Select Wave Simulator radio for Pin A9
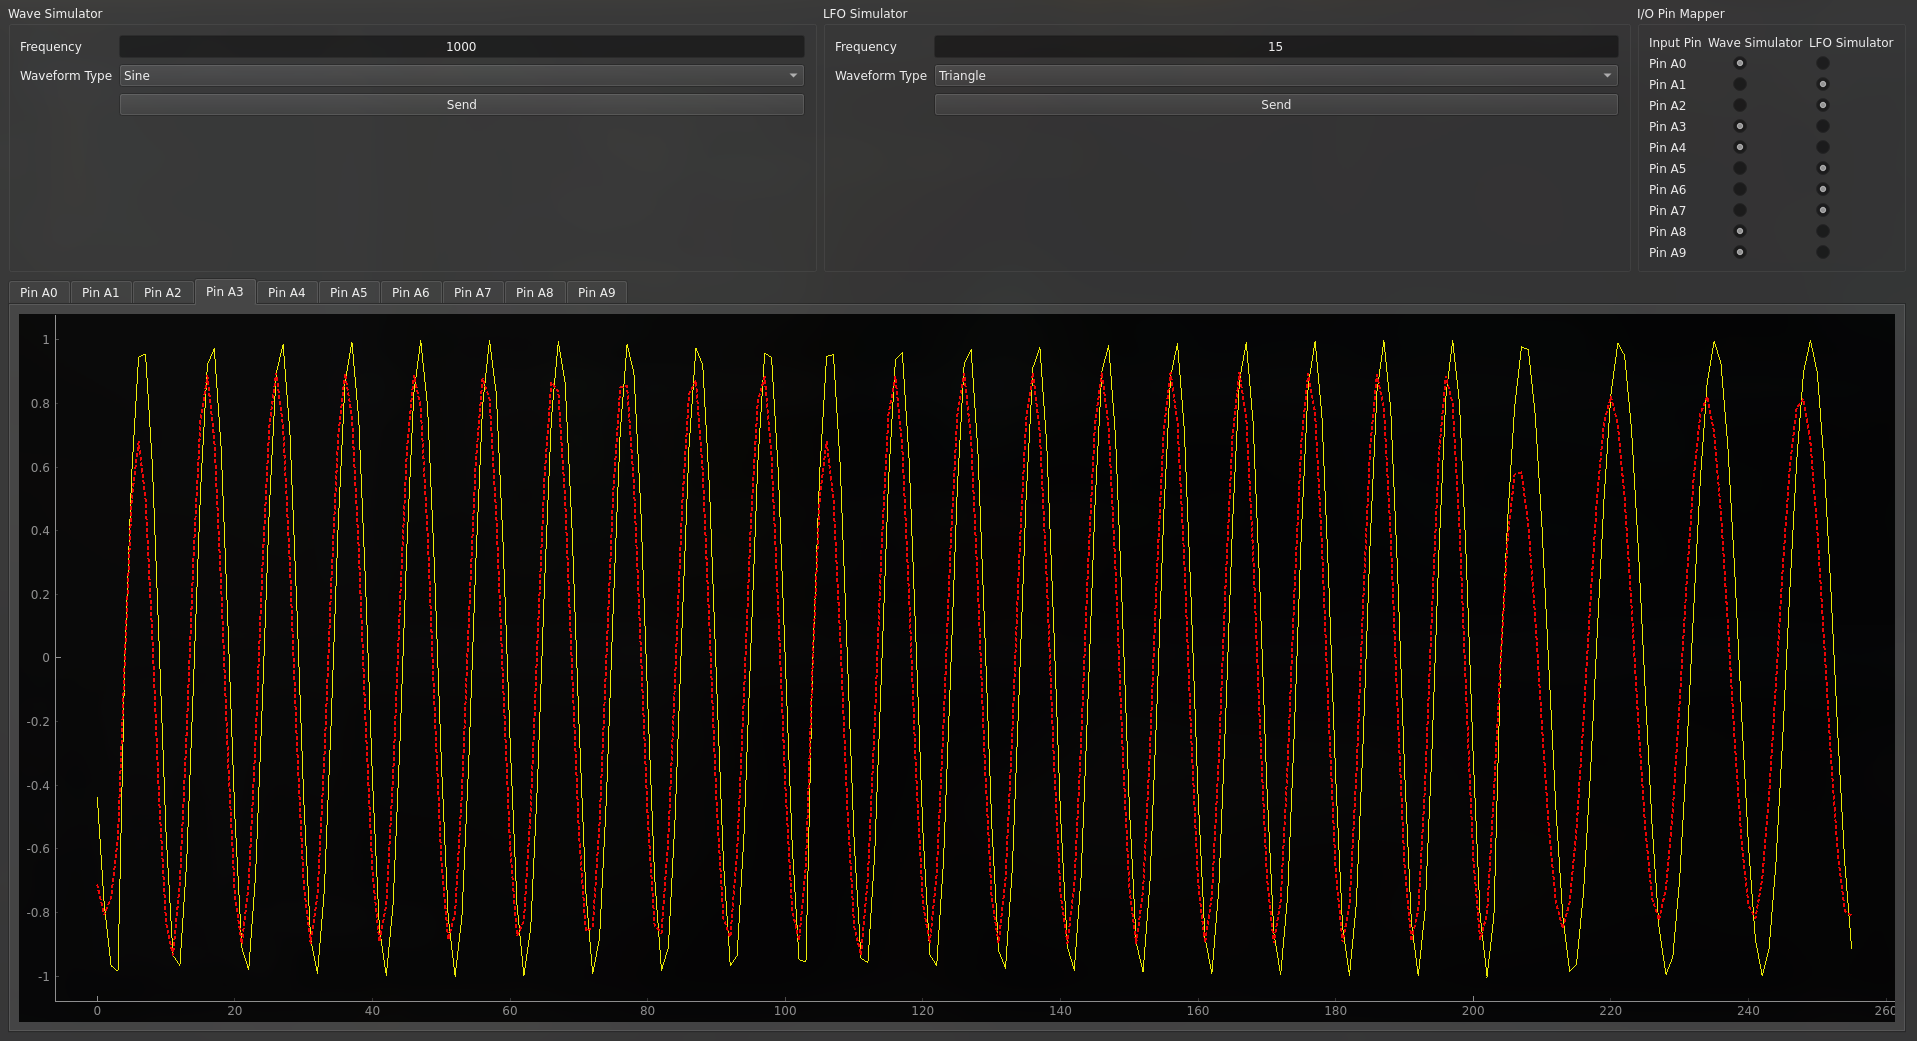 (1740, 252)
